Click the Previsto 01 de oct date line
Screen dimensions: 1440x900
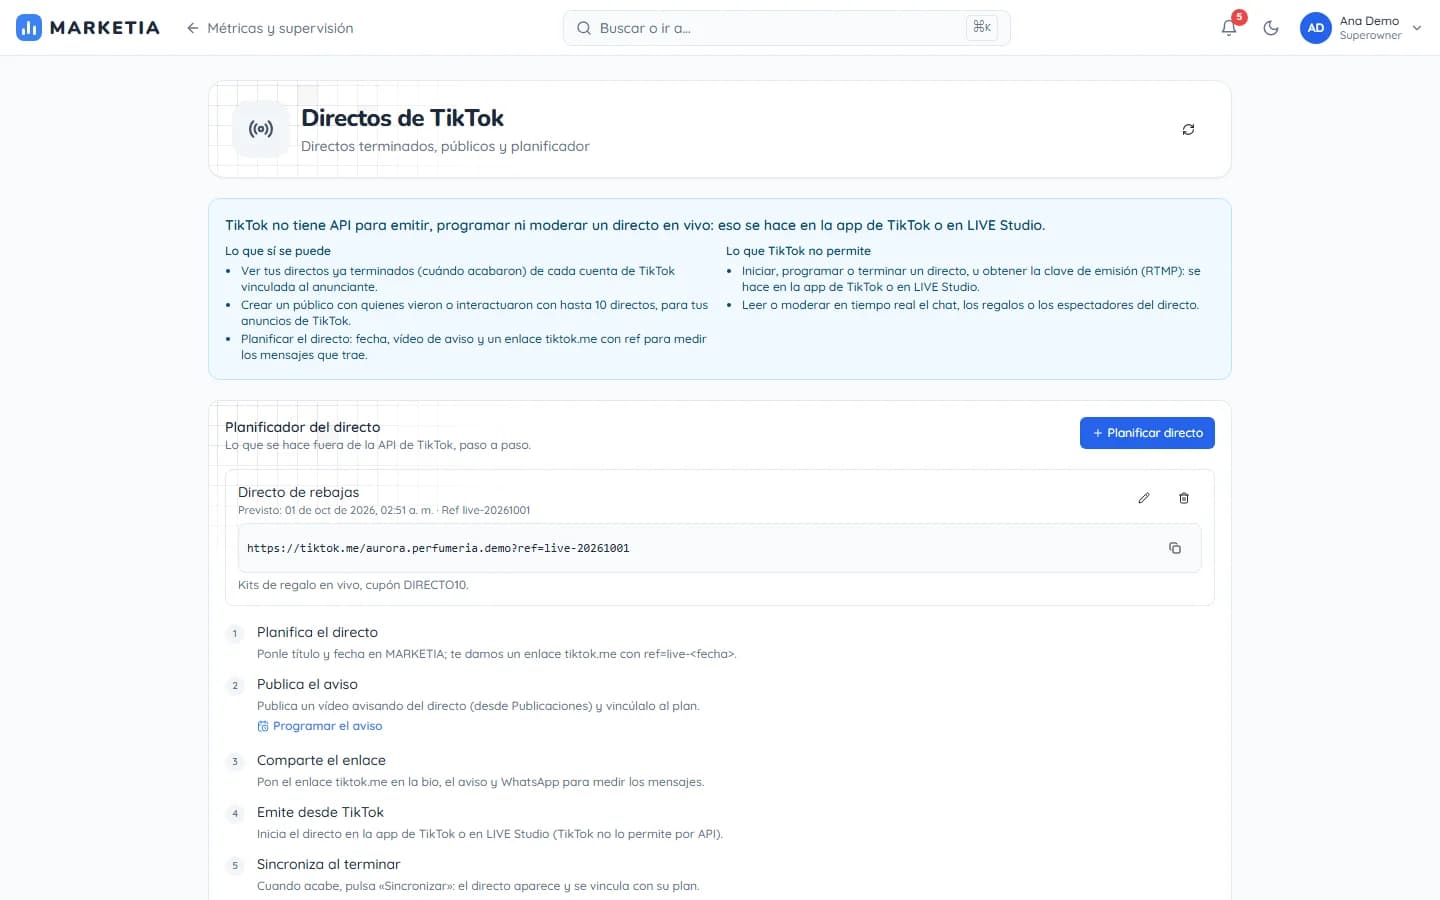(x=384, y=510)
